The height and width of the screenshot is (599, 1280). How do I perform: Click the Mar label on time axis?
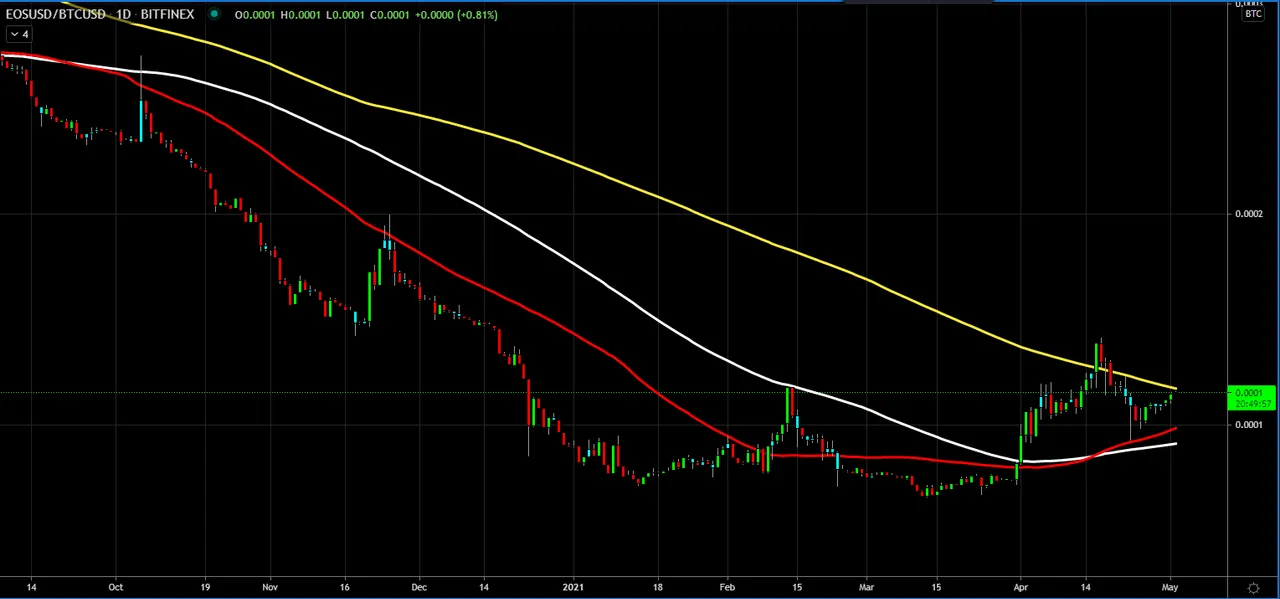866,587
